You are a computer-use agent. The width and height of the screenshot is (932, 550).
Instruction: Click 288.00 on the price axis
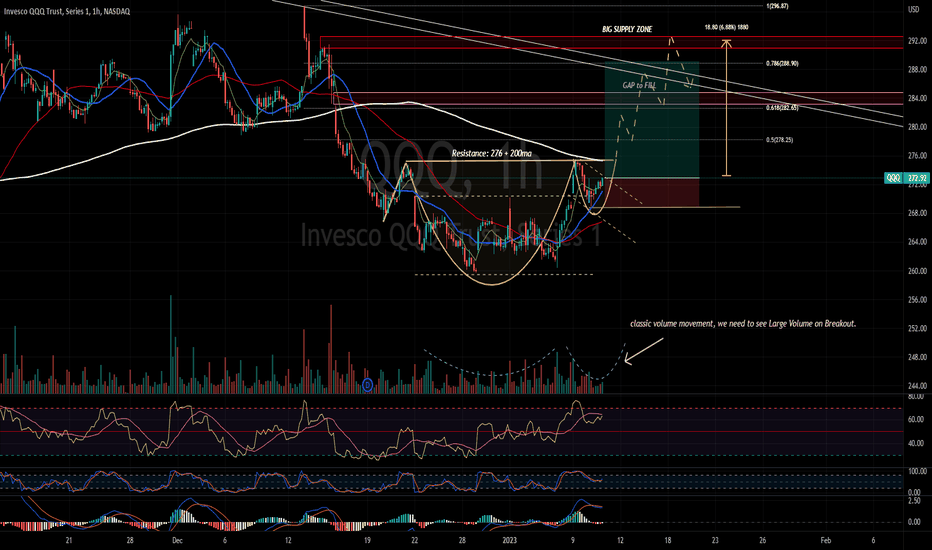tap(917, 70)
